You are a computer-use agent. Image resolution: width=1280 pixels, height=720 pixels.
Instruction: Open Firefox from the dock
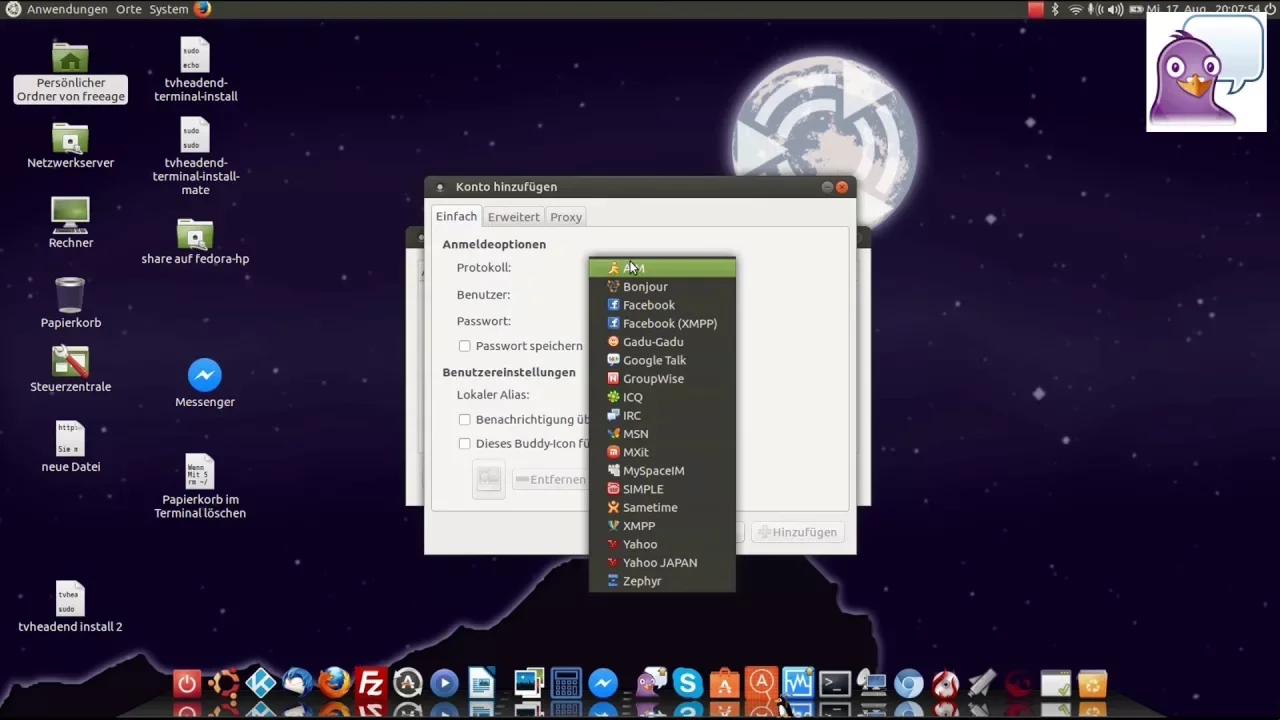coord(334,684)
